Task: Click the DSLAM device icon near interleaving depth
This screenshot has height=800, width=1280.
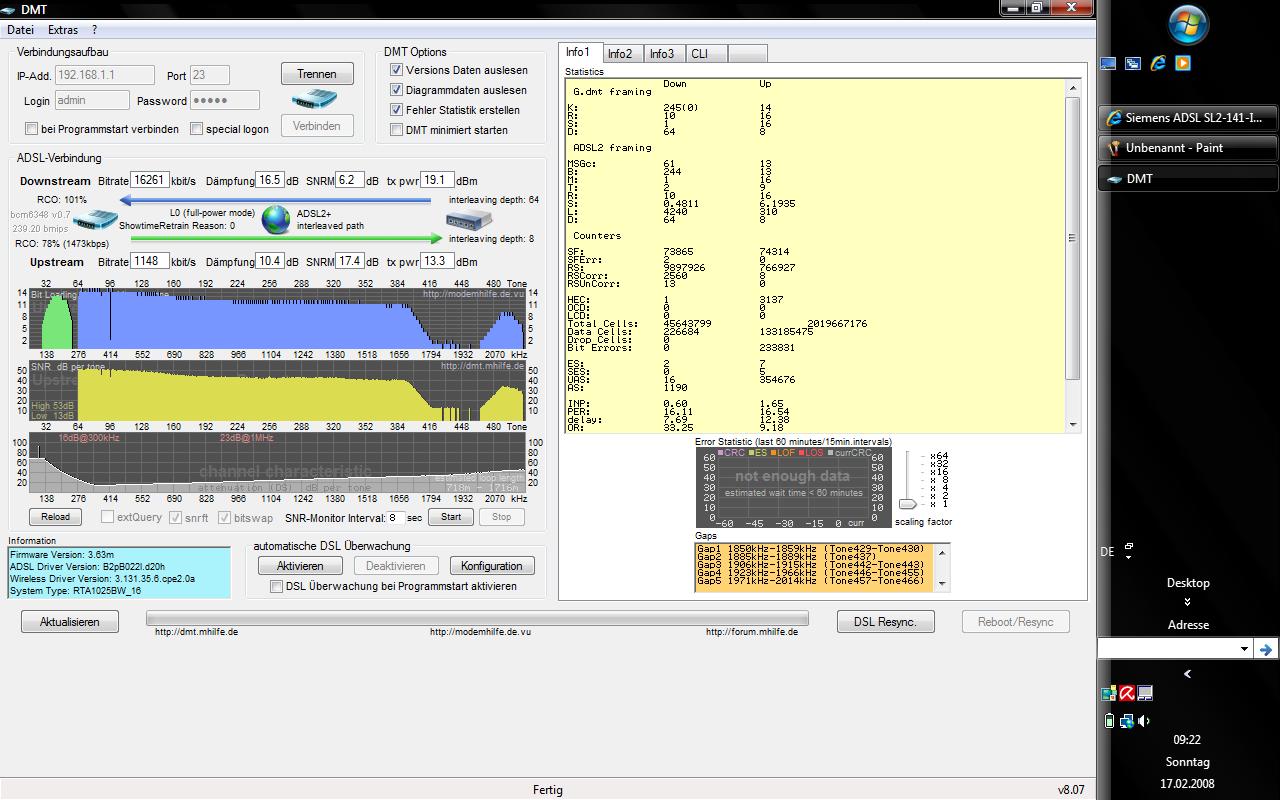Action: 469,219
